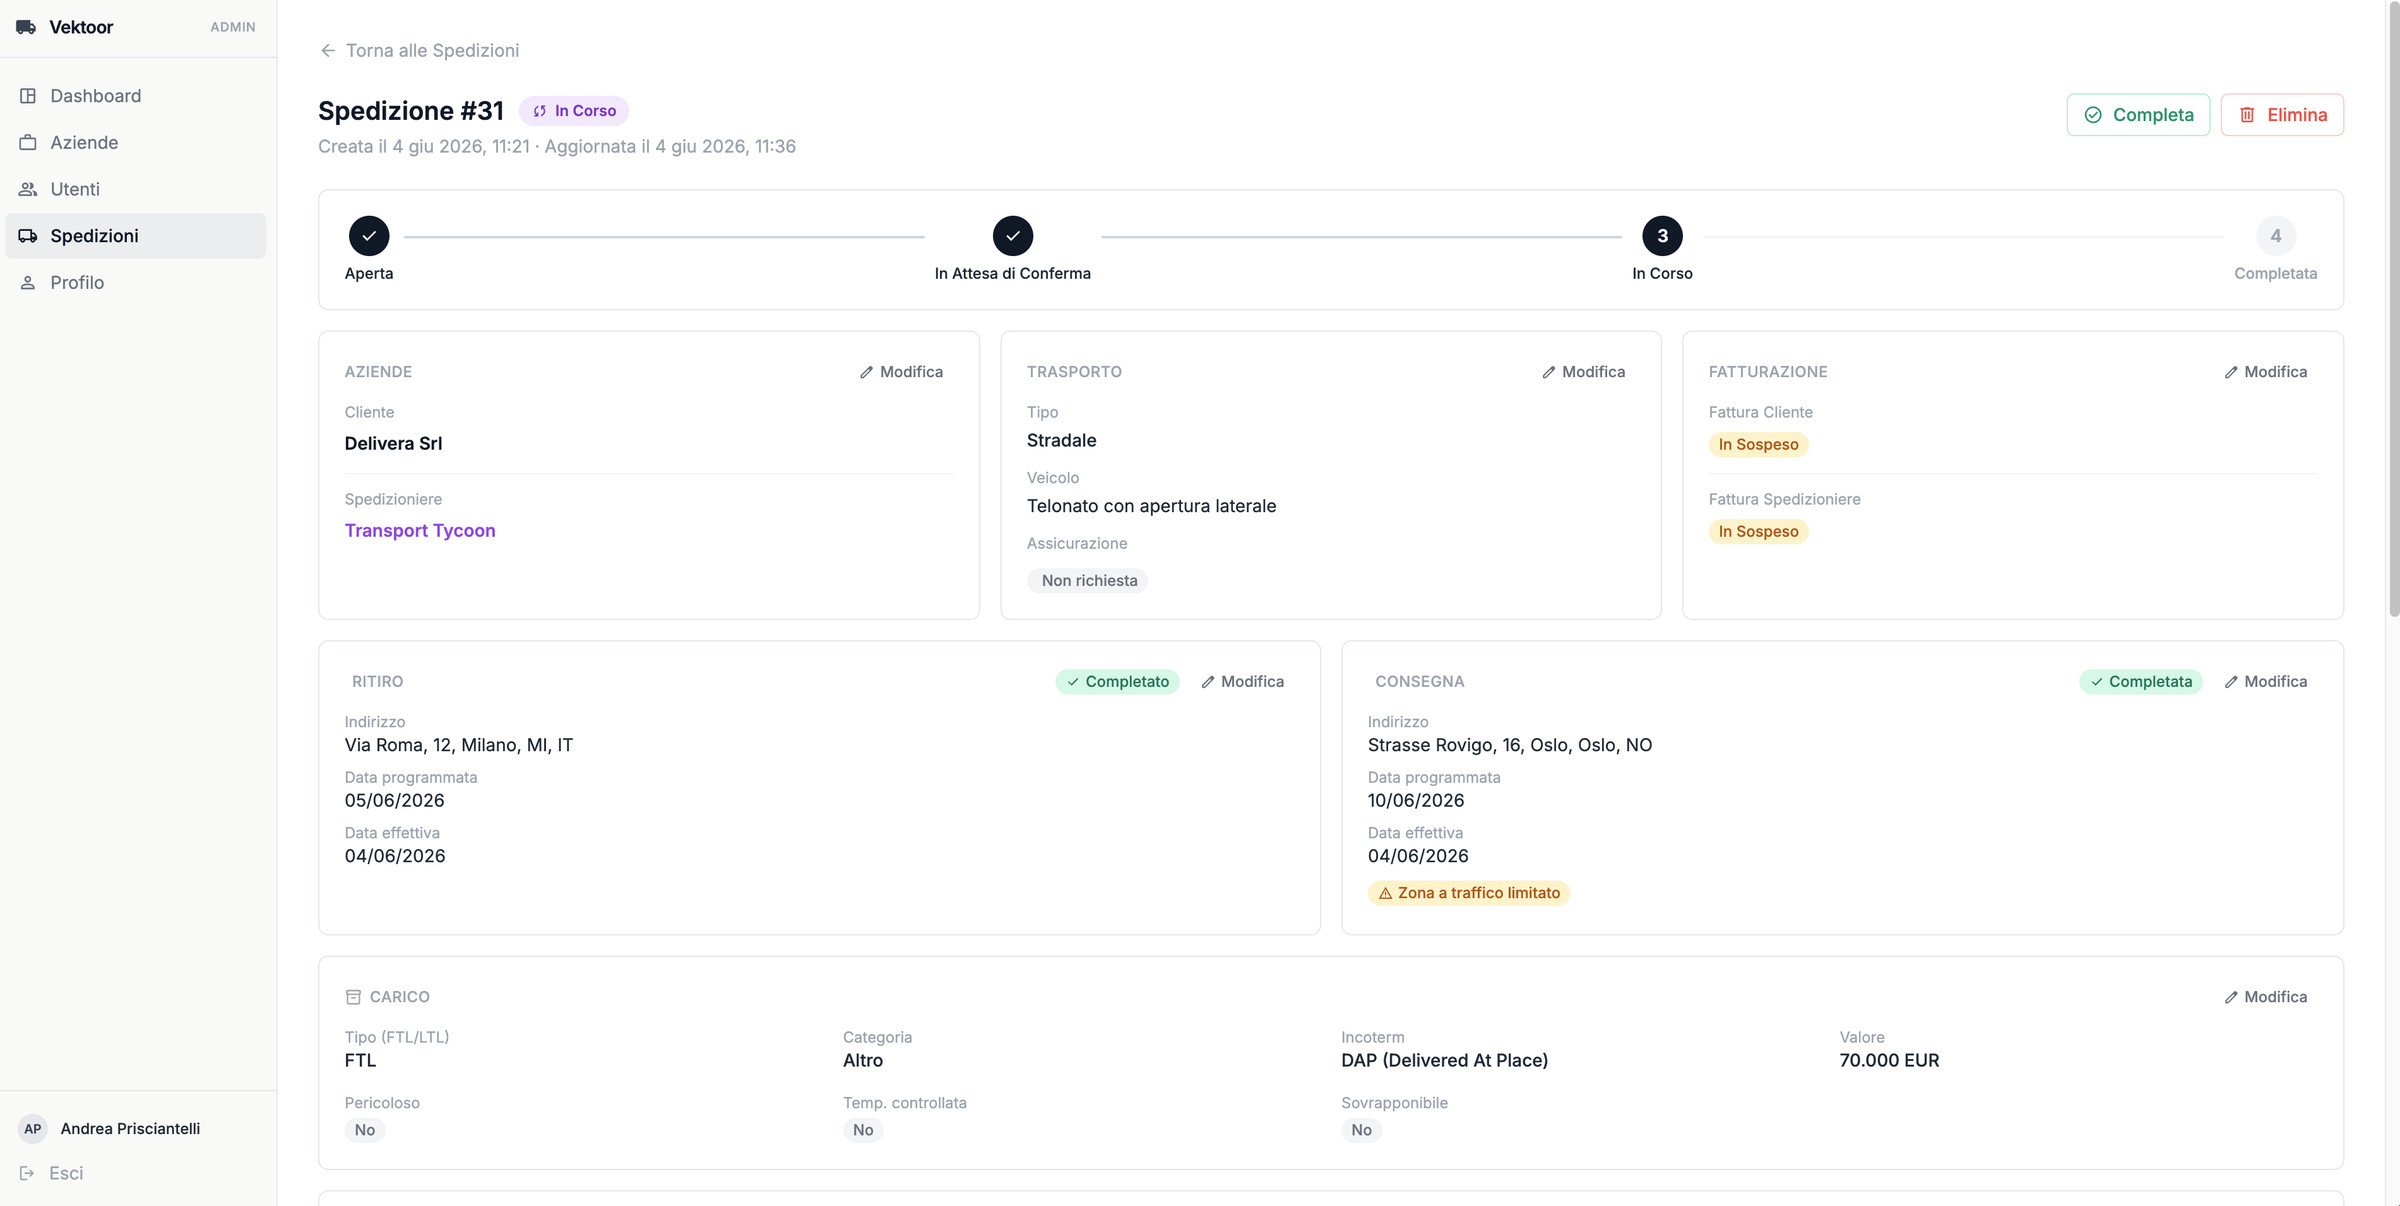Click the Esci logout icon
The width and height of the screenshot is (2400, 1206).
point(27,1173)
